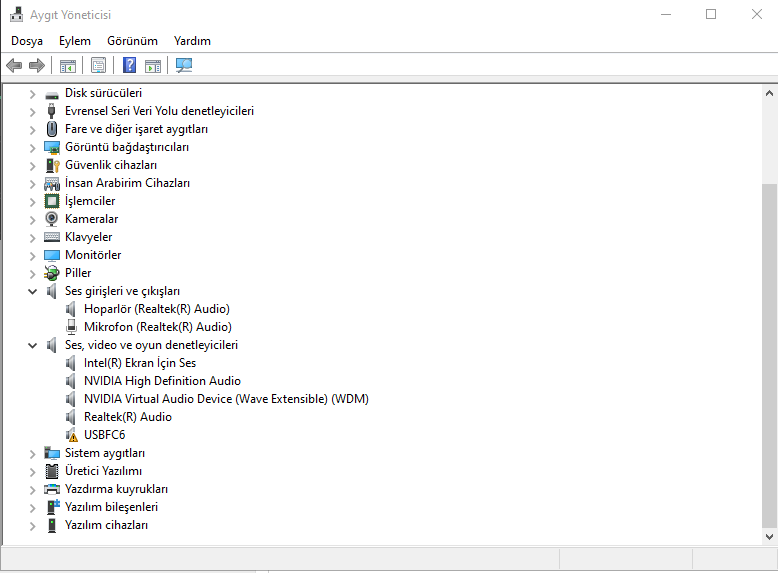Click the Klavyeler keyboard icon
The height and width of the screenshot is (573, 778).
coord(52,237)
